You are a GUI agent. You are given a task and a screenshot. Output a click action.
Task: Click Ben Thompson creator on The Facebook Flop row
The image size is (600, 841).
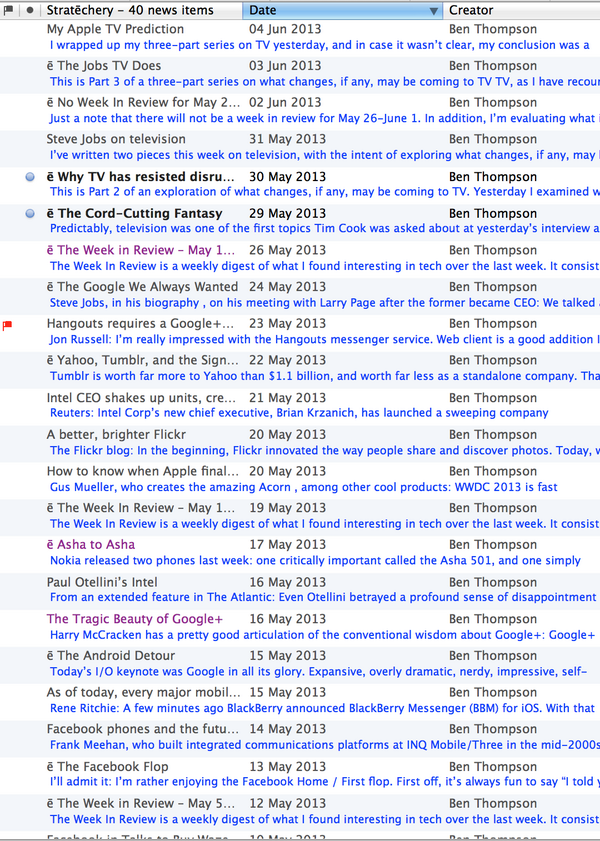coord(493,766)
